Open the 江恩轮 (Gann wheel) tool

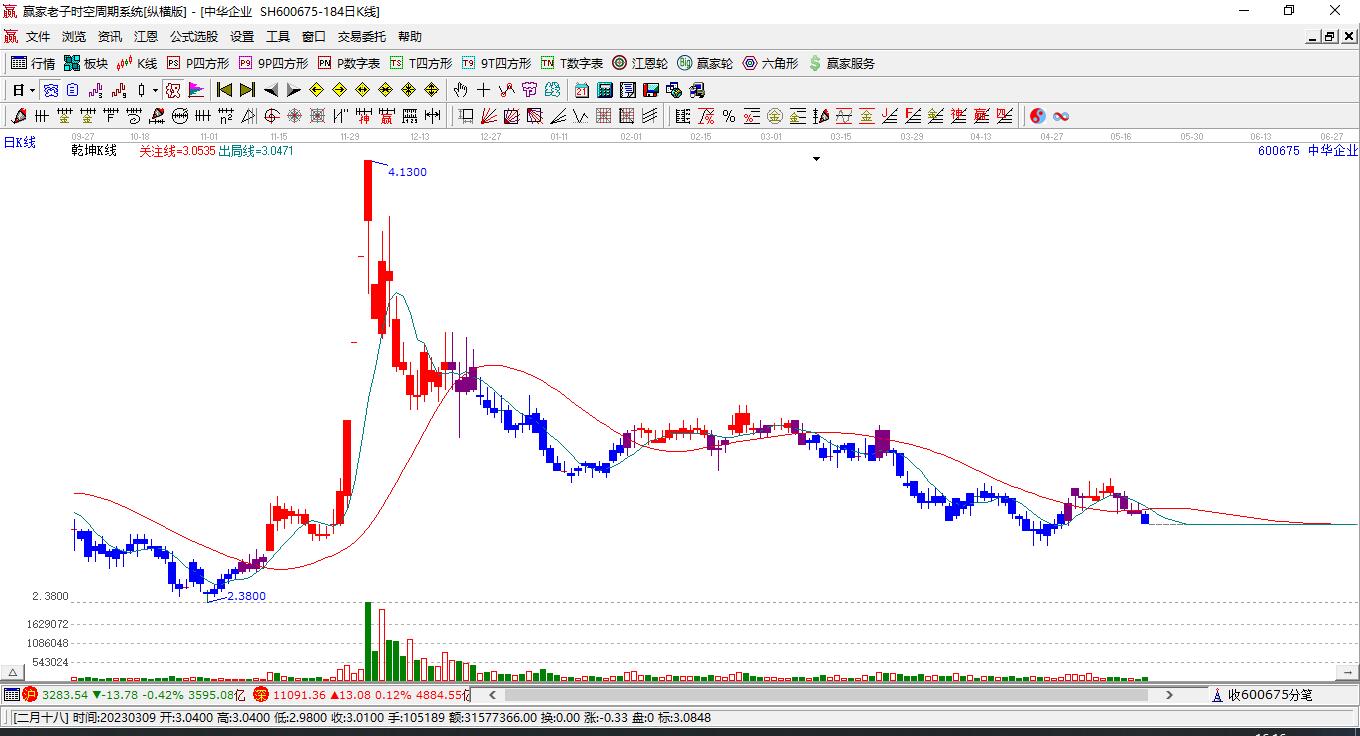coord(640,63)
